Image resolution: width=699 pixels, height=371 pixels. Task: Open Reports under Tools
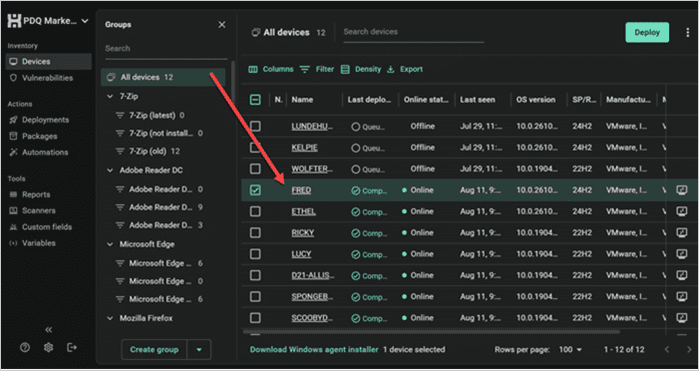tap(30, 194)
